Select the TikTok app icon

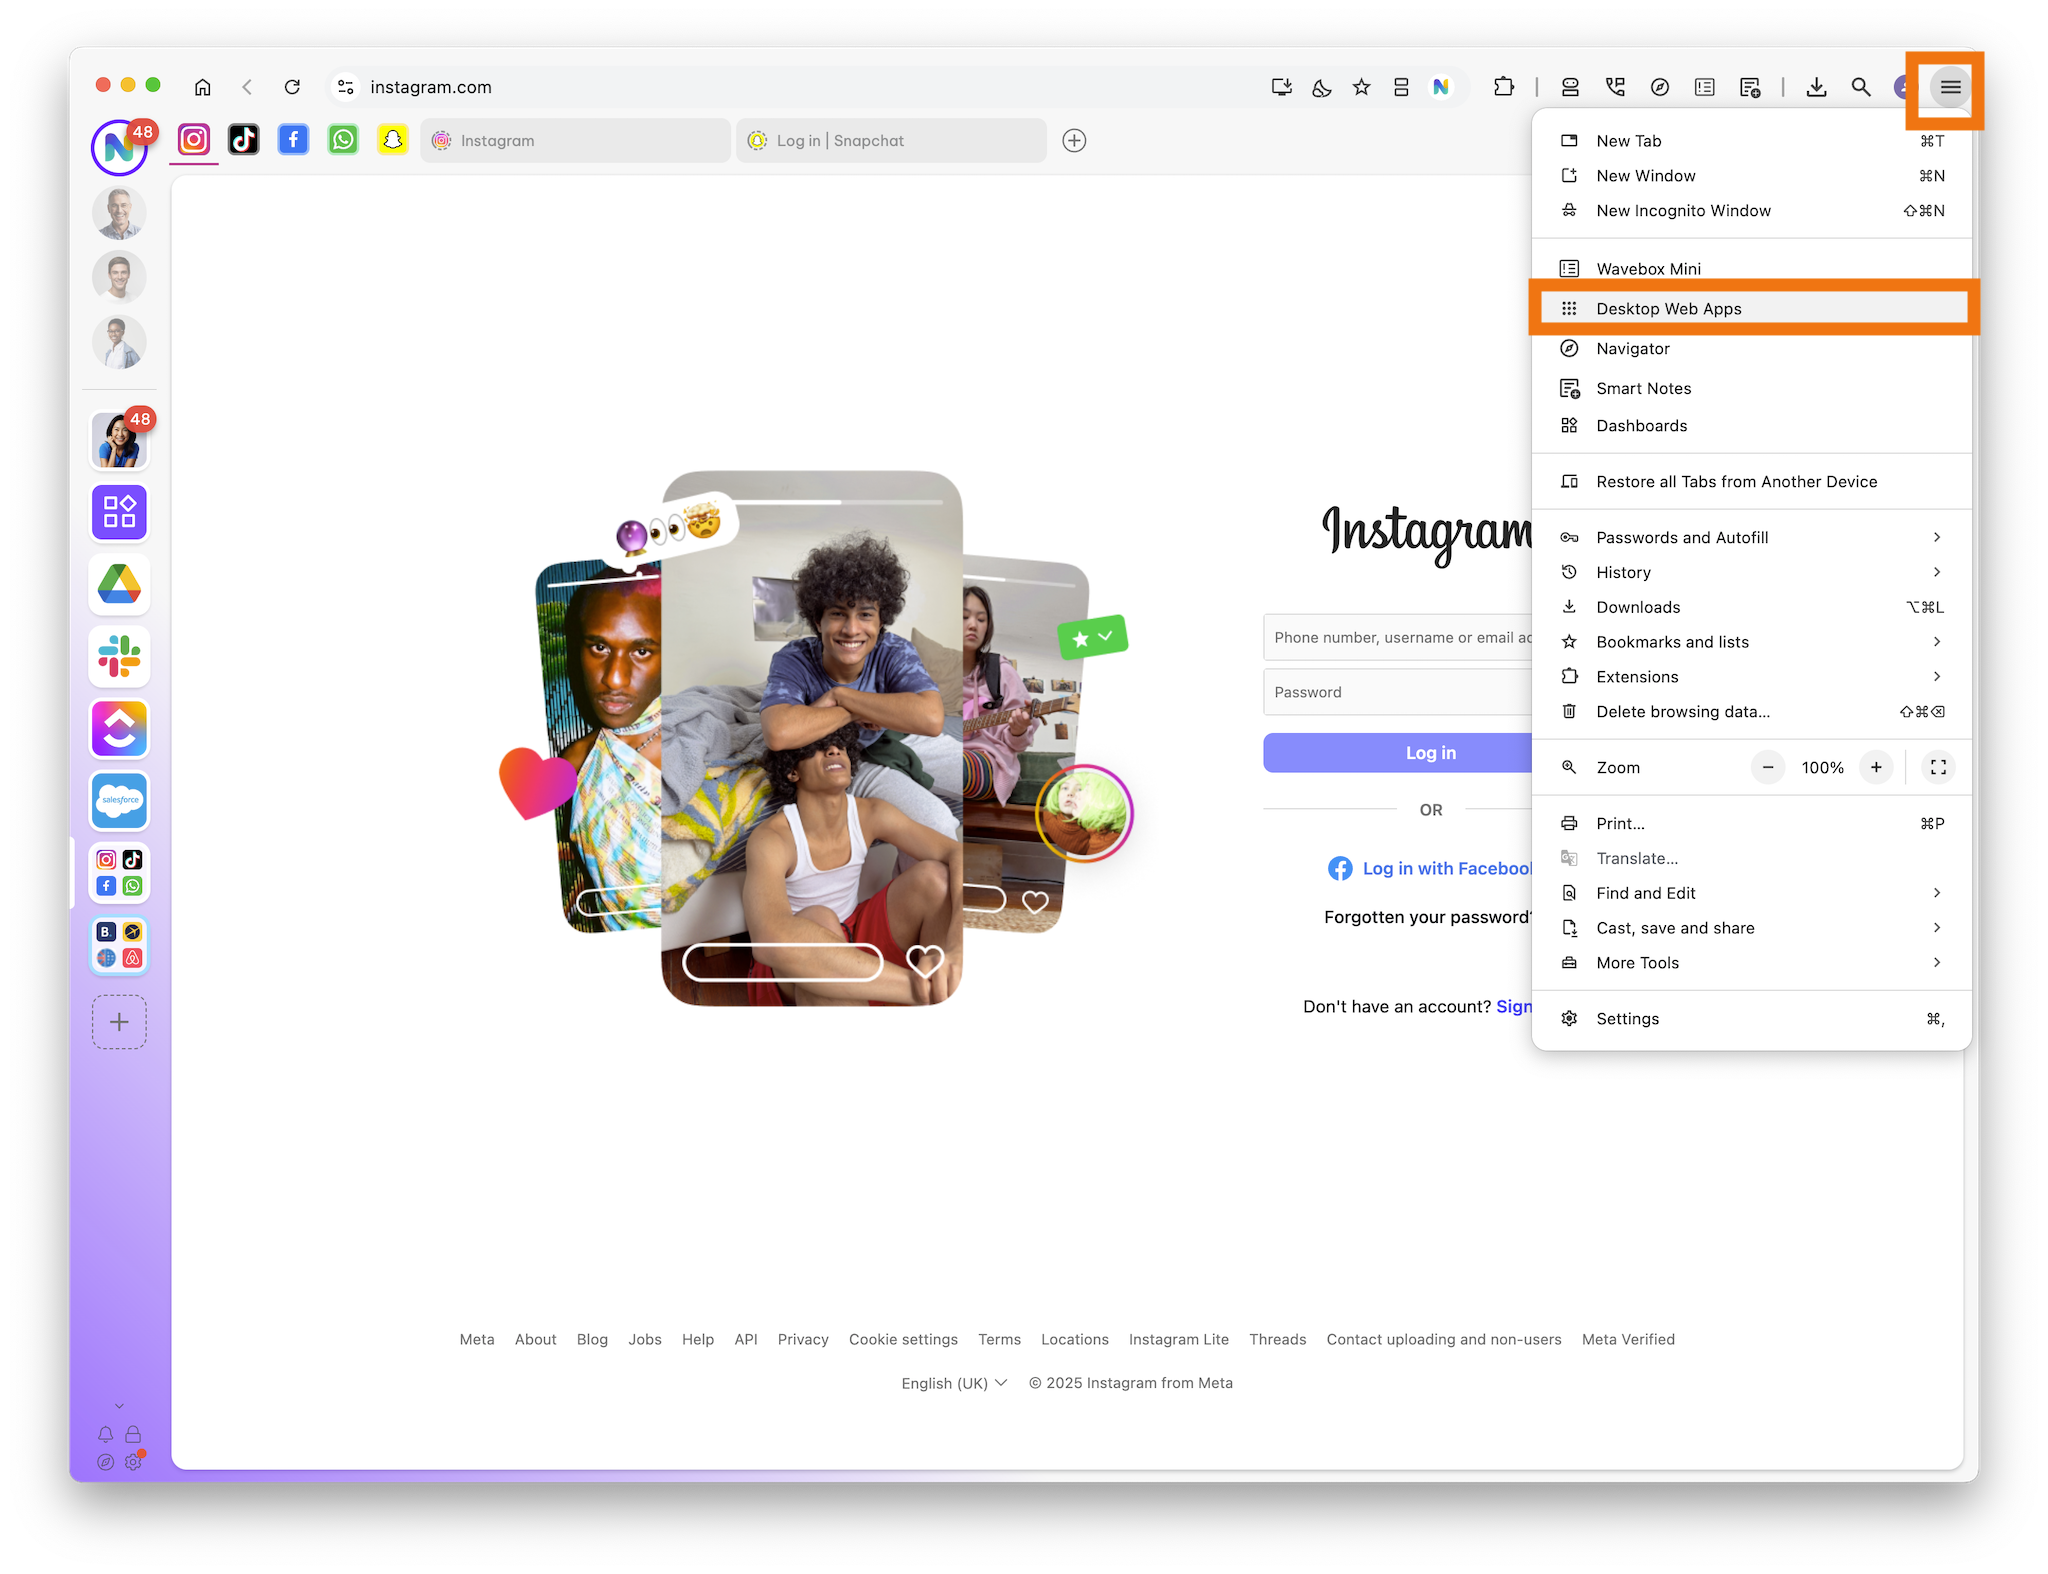click(244, 140)
